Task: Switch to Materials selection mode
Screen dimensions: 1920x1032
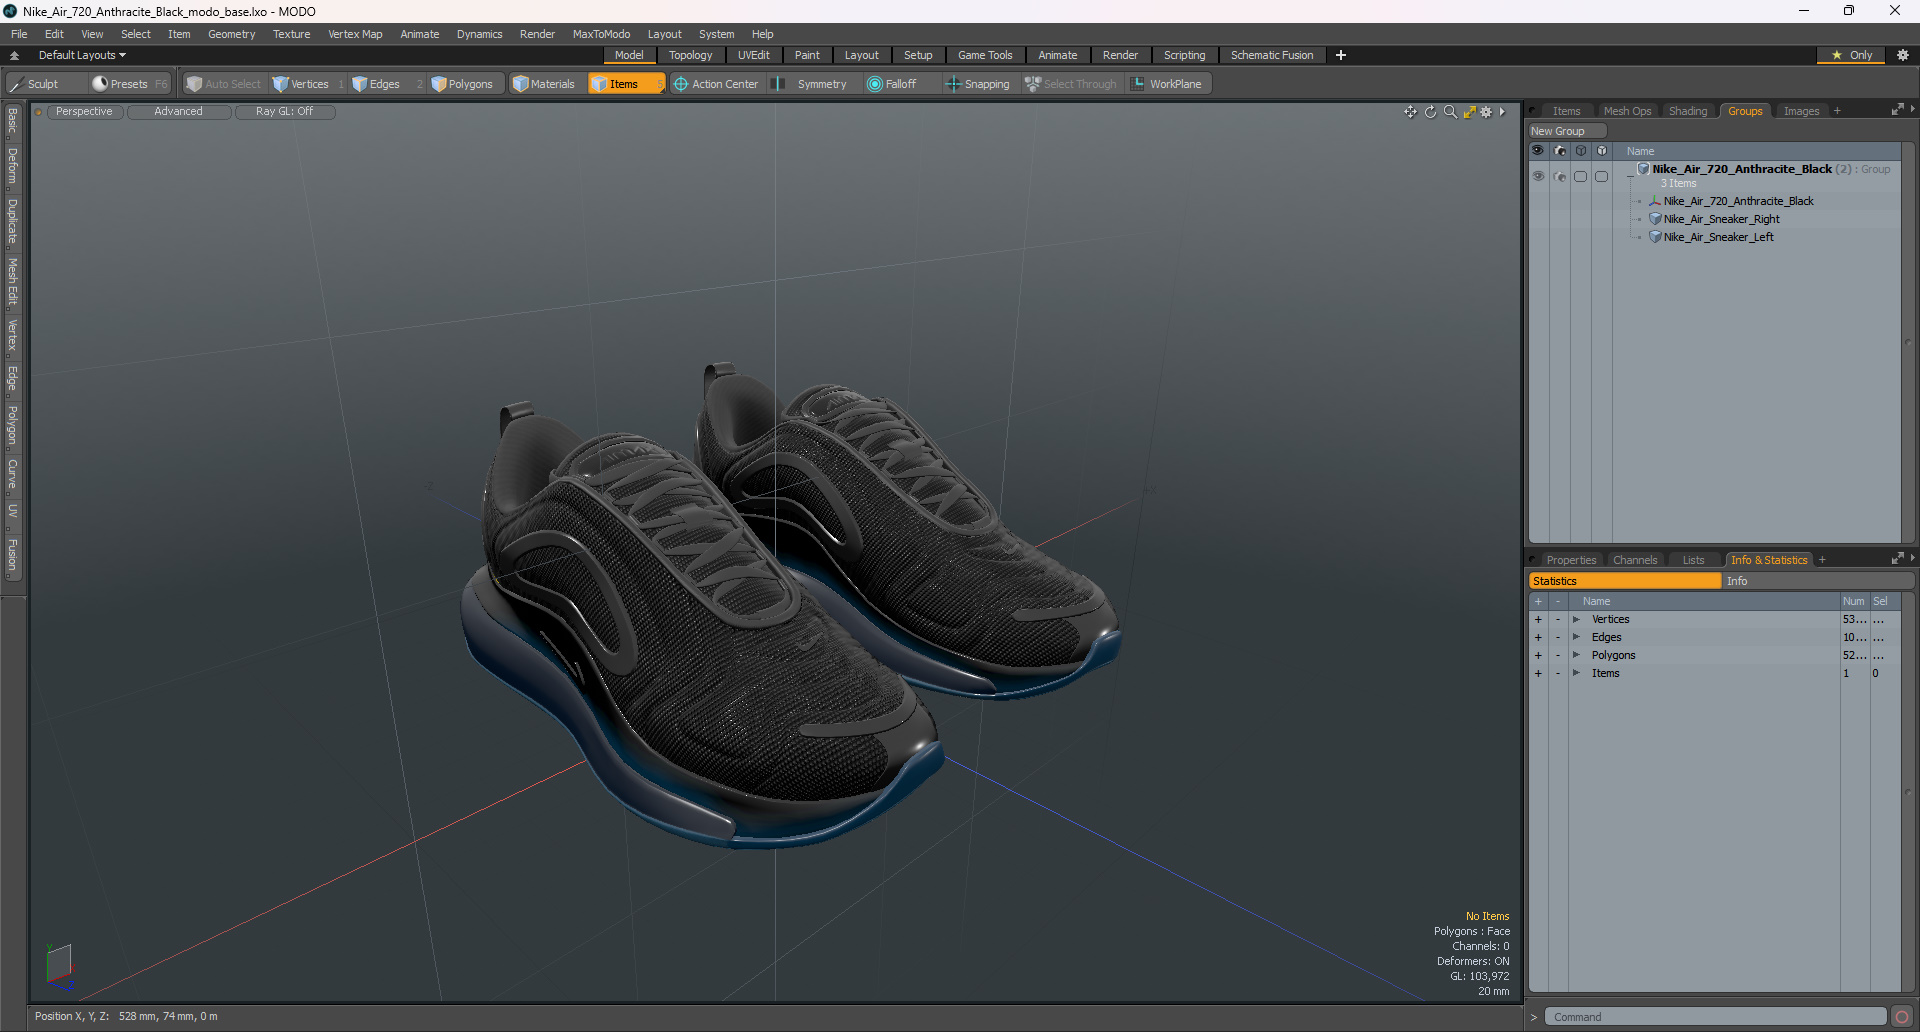Action: (x=544, y=84)
